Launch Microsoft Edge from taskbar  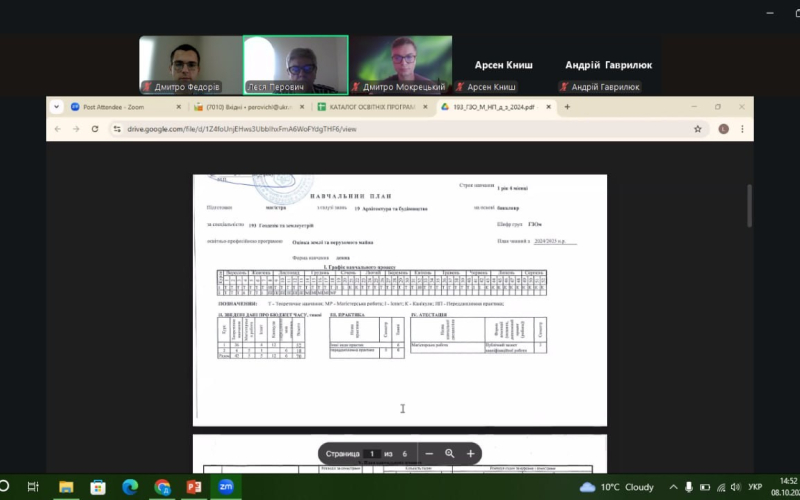coord(129,487)
